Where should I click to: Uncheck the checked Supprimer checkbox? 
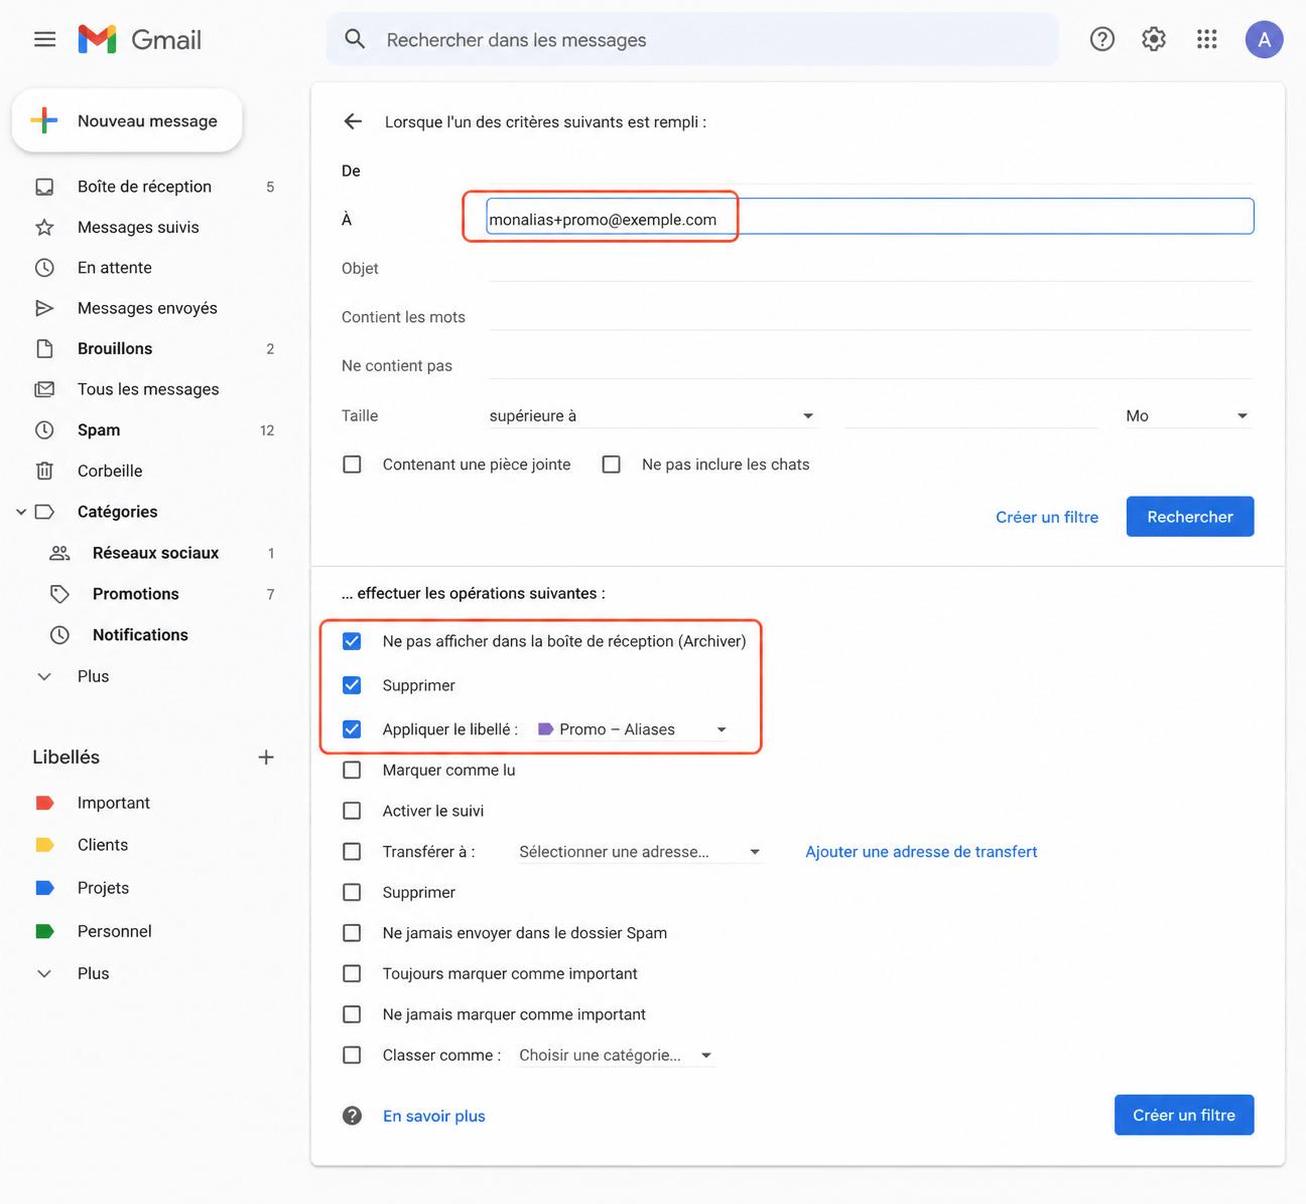tap(352, 685)
